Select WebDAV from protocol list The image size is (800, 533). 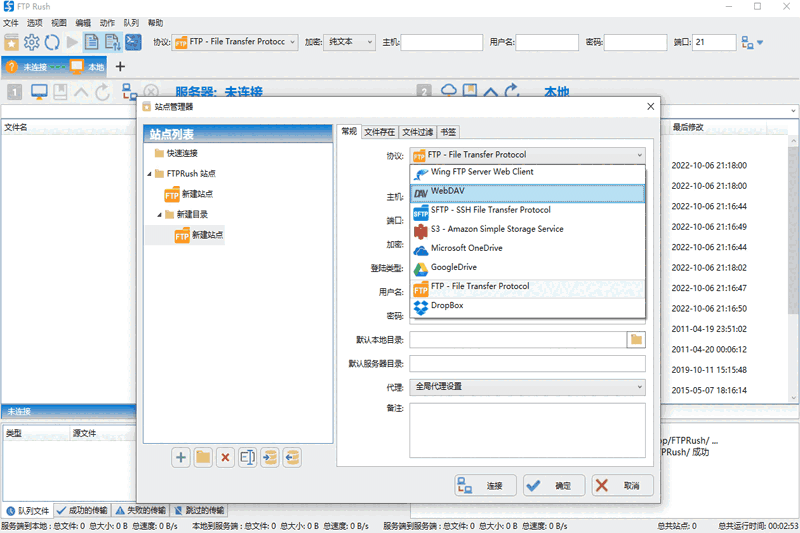click(x=528, y=192)
